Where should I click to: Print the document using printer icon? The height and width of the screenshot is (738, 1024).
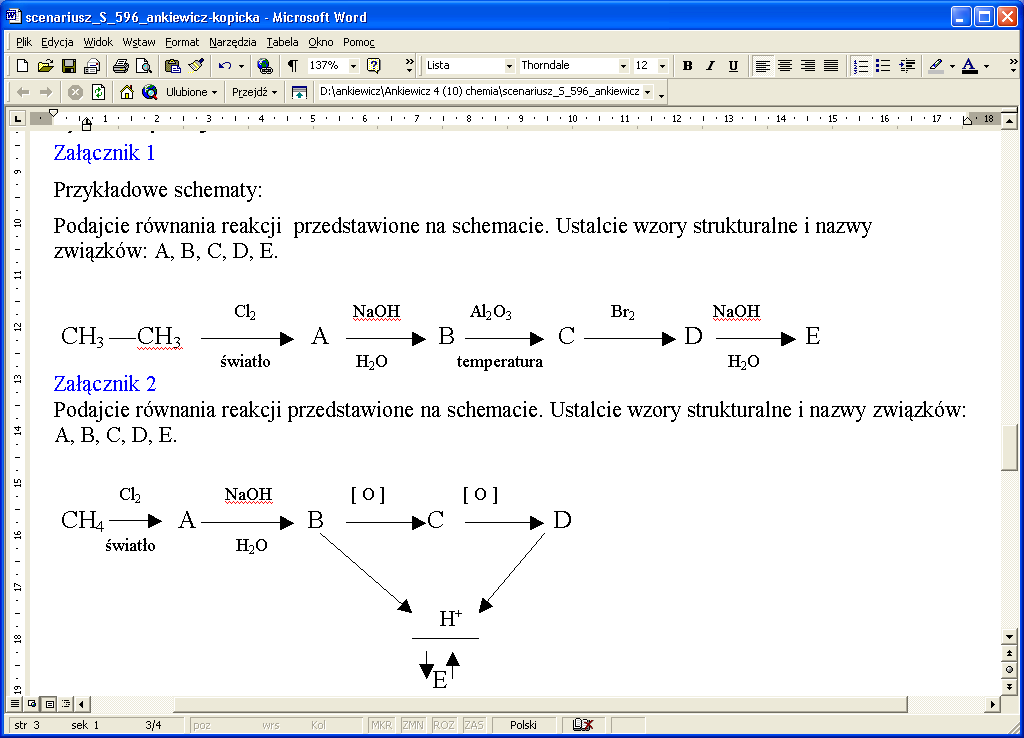click(x=120, y=65)
